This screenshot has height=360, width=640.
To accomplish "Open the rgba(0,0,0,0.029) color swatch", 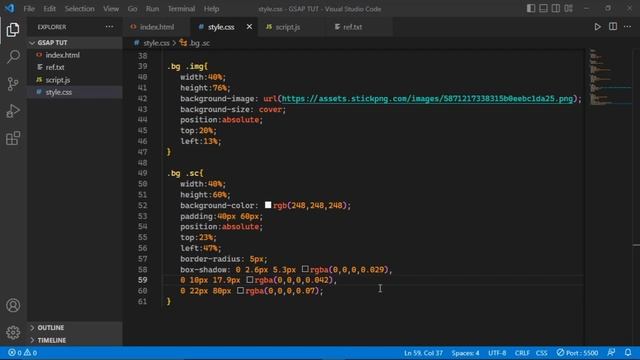I will click(x=305, y=269).
